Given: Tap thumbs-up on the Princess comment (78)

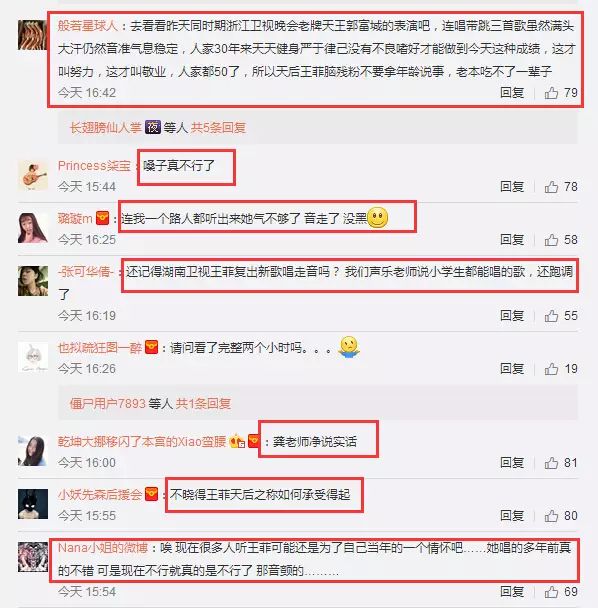Looking at the screenshot, I should click(x=551, y=187).
